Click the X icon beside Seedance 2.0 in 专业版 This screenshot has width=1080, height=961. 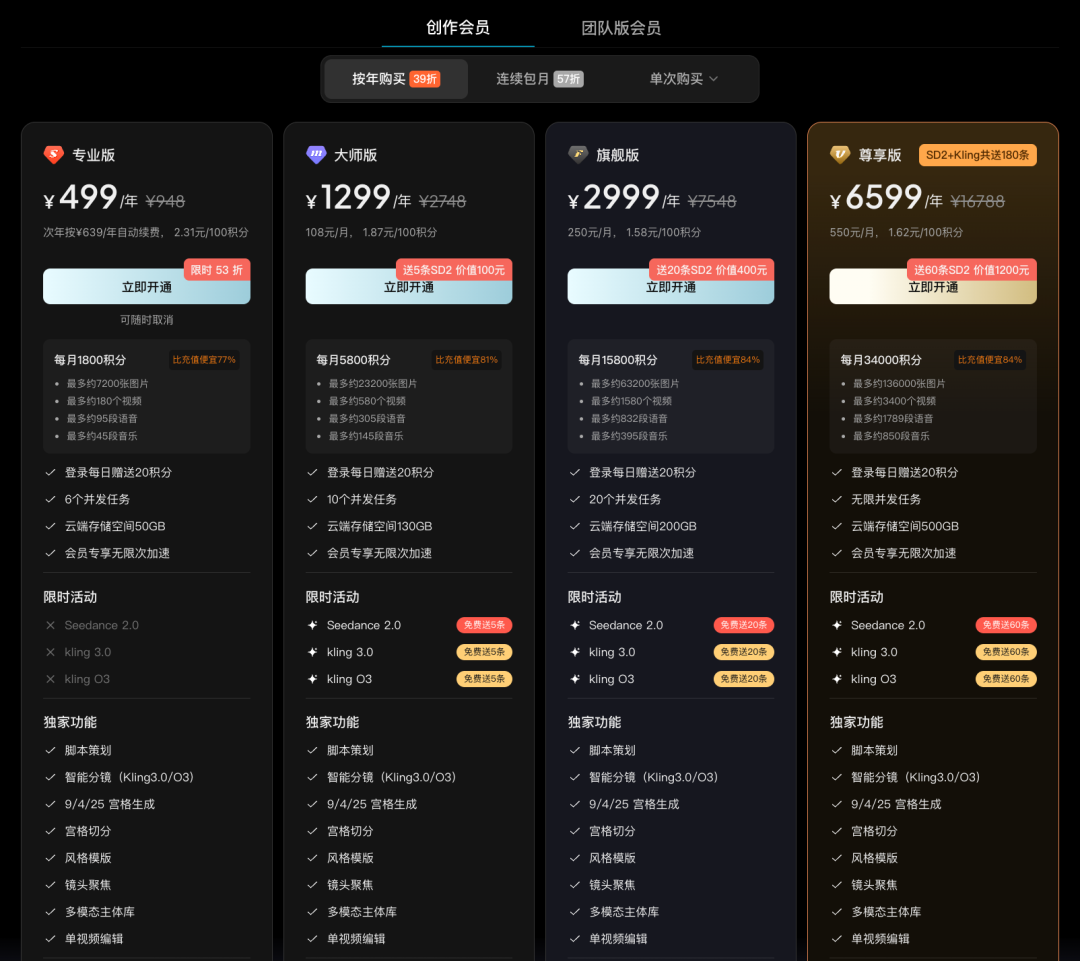(x=51, y=625)
